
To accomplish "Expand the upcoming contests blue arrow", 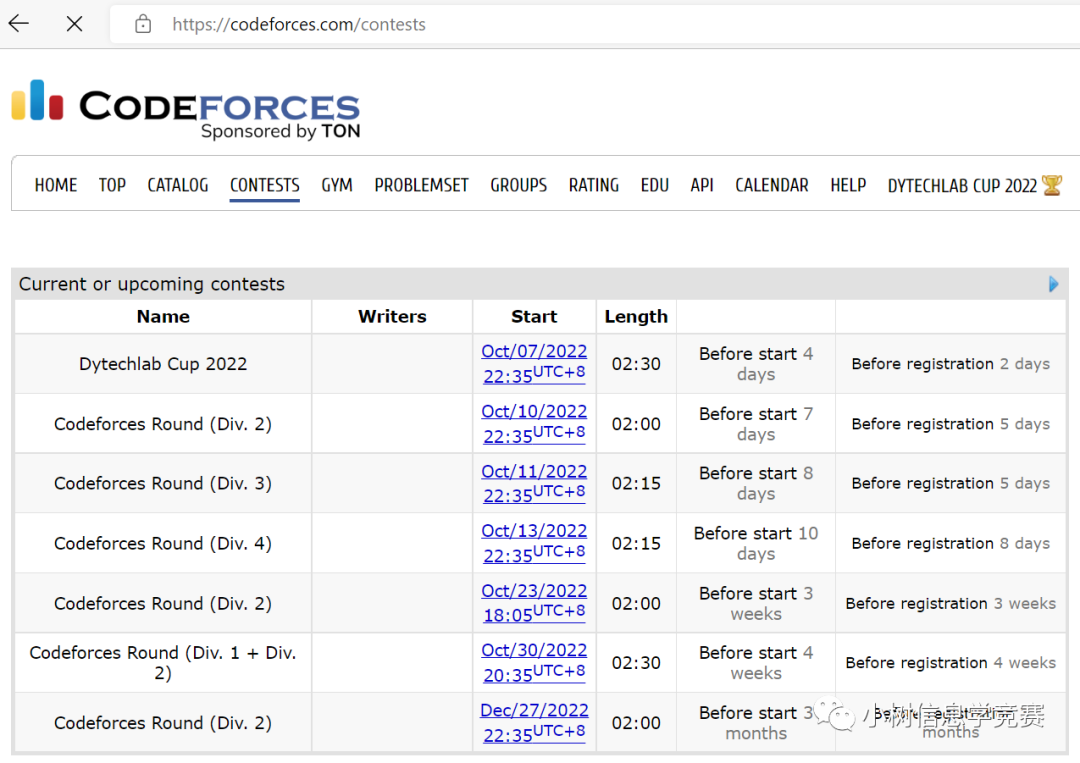I will coord(1053,284).
